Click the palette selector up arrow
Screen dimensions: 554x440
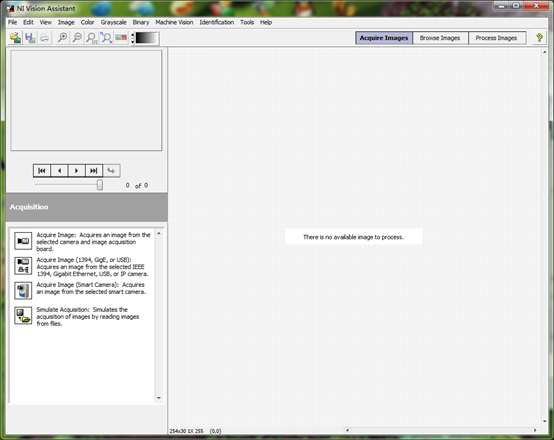tap(132, 35)
